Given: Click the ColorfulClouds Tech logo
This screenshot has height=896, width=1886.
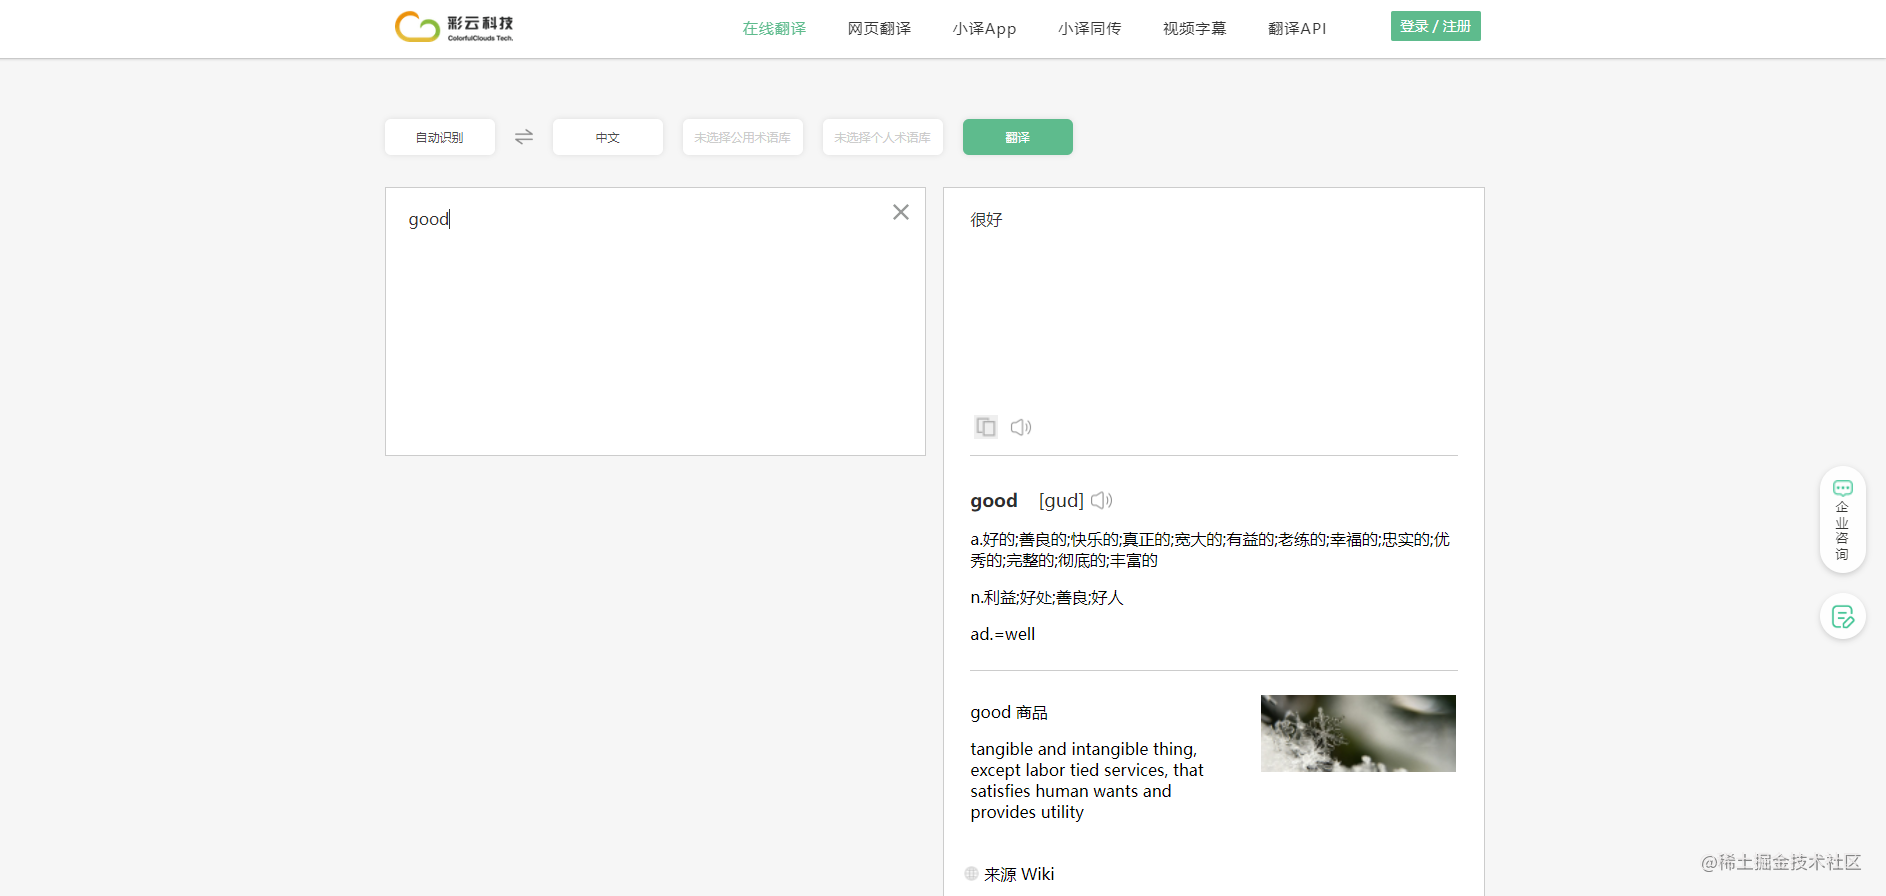Looking at the screenshot, I should pos(454,27).
